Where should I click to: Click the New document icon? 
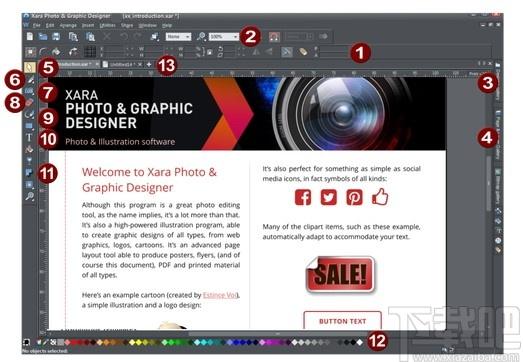[x=30, y=36]
